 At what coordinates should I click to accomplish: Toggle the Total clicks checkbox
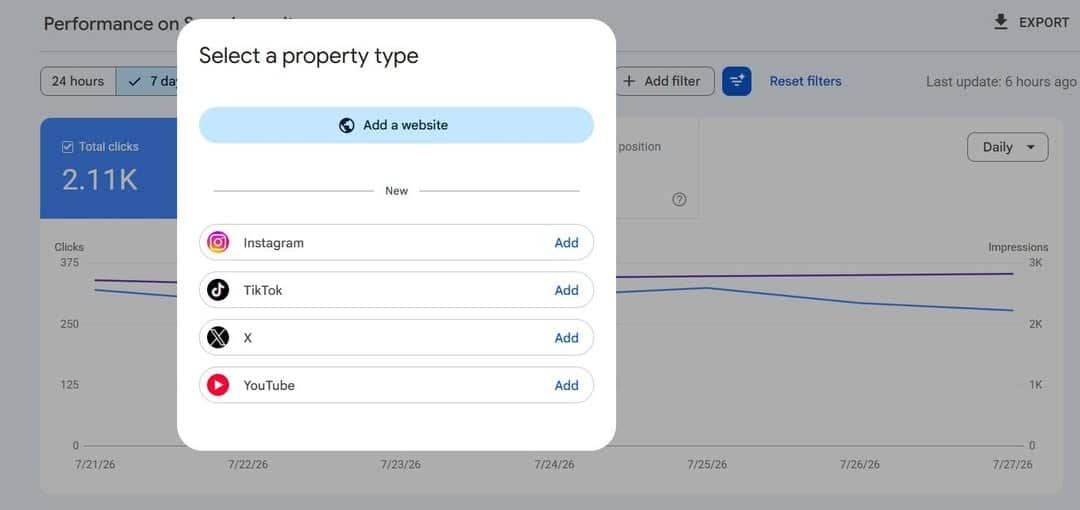[x=68, y=147]
